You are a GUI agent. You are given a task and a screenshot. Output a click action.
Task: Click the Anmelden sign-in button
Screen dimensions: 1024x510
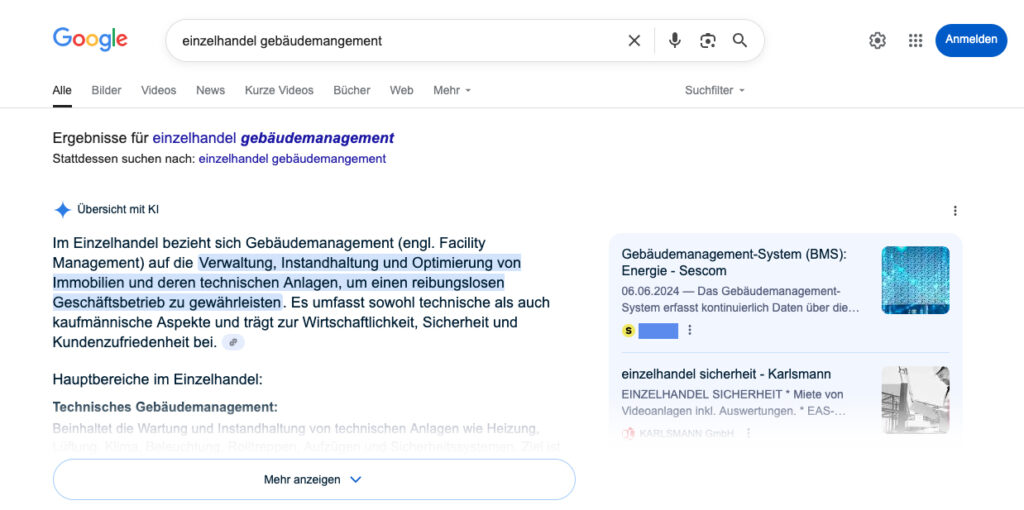pyautogui.click(x=970, y=40)
